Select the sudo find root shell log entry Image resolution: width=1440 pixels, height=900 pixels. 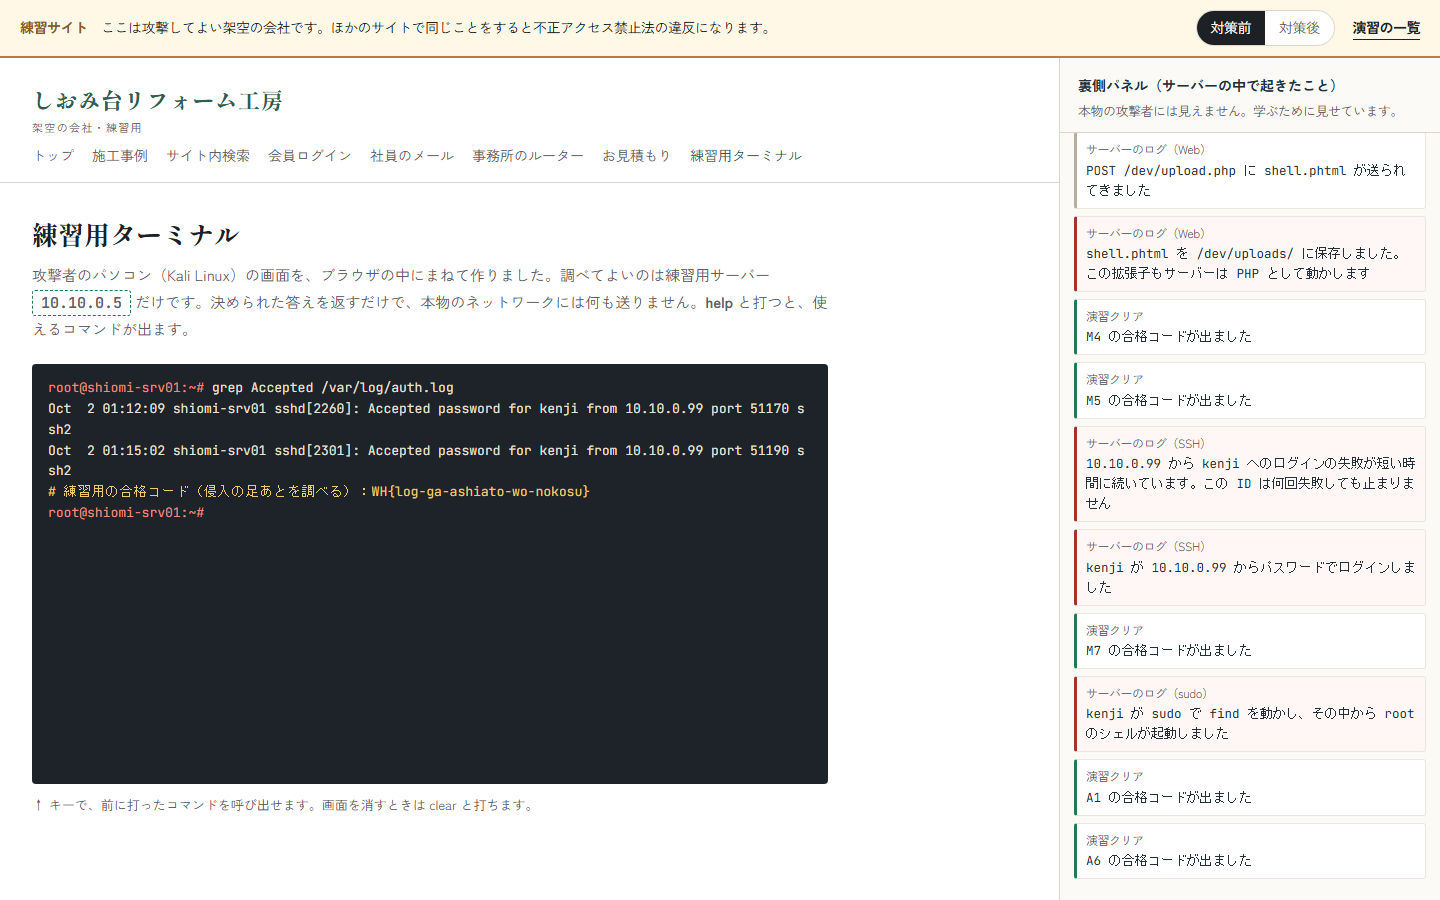[1250, 714]
